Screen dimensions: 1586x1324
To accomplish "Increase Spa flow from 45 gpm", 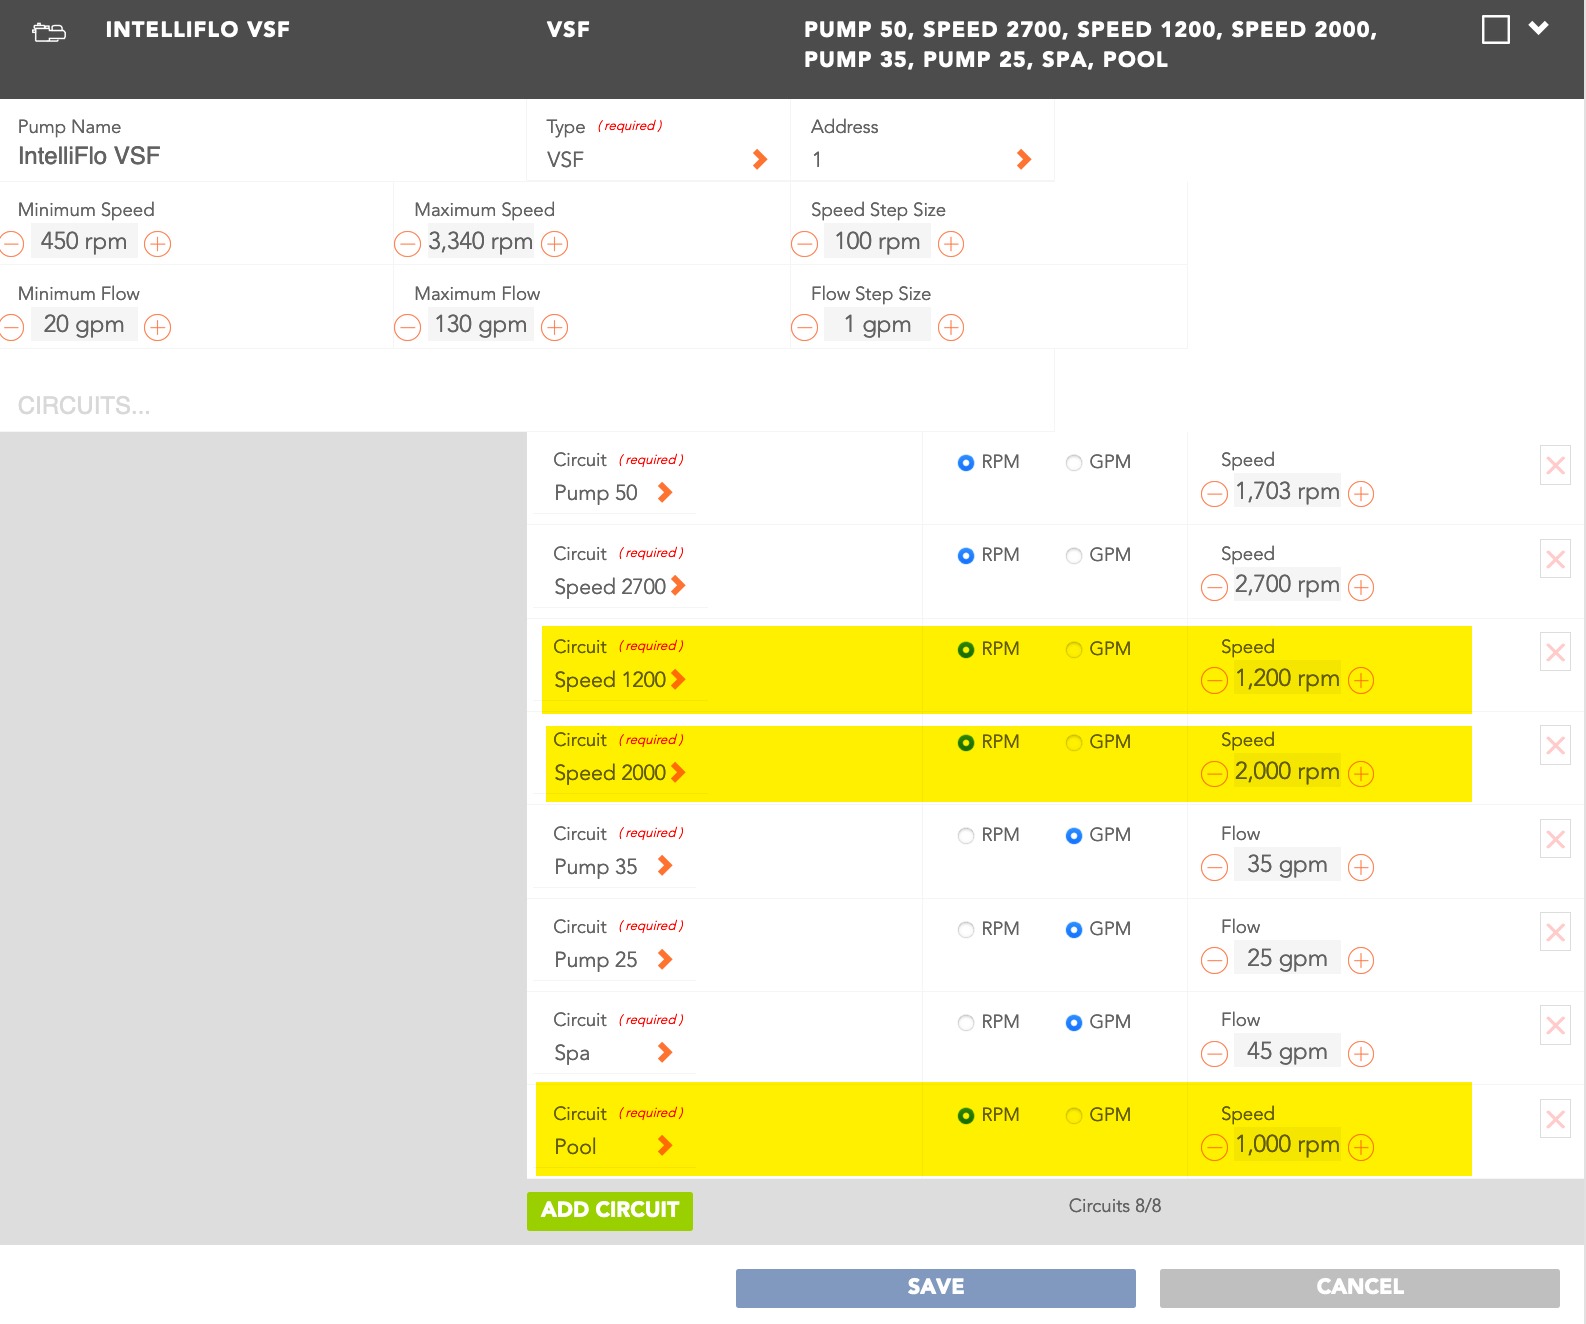I will point(1361,1054).
